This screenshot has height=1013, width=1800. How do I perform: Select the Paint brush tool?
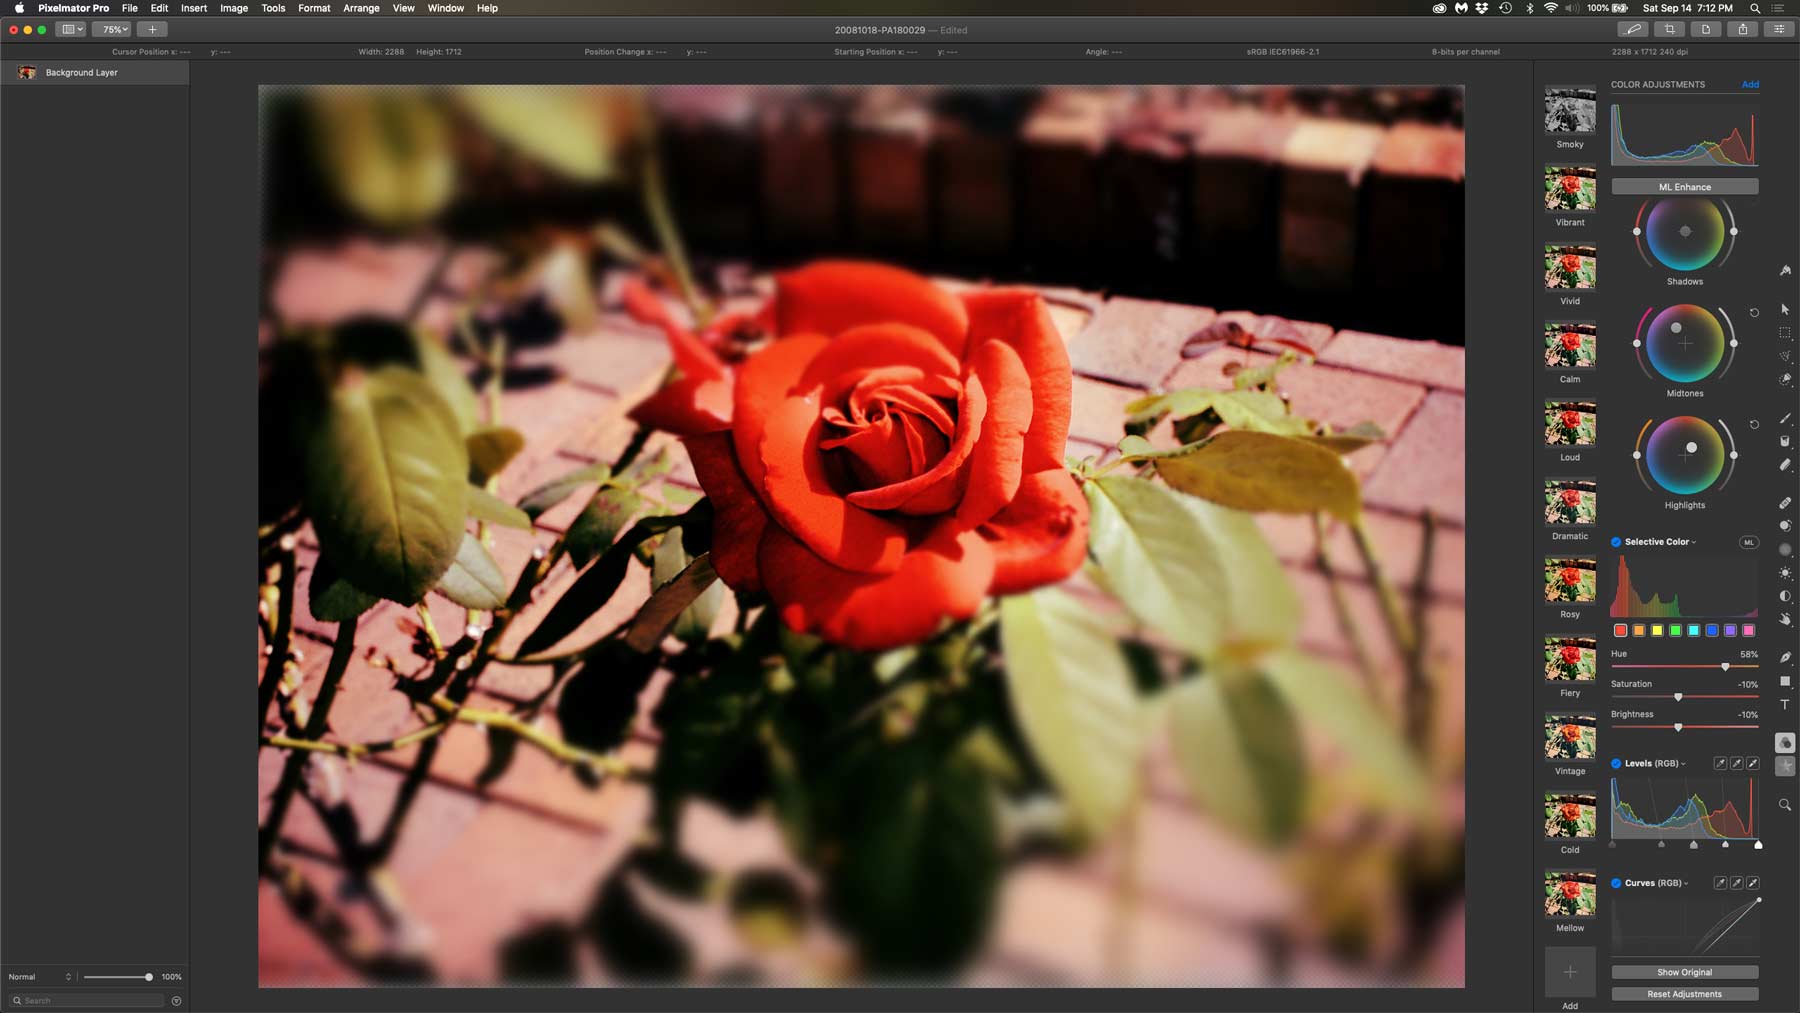[x=1785, y=418]
